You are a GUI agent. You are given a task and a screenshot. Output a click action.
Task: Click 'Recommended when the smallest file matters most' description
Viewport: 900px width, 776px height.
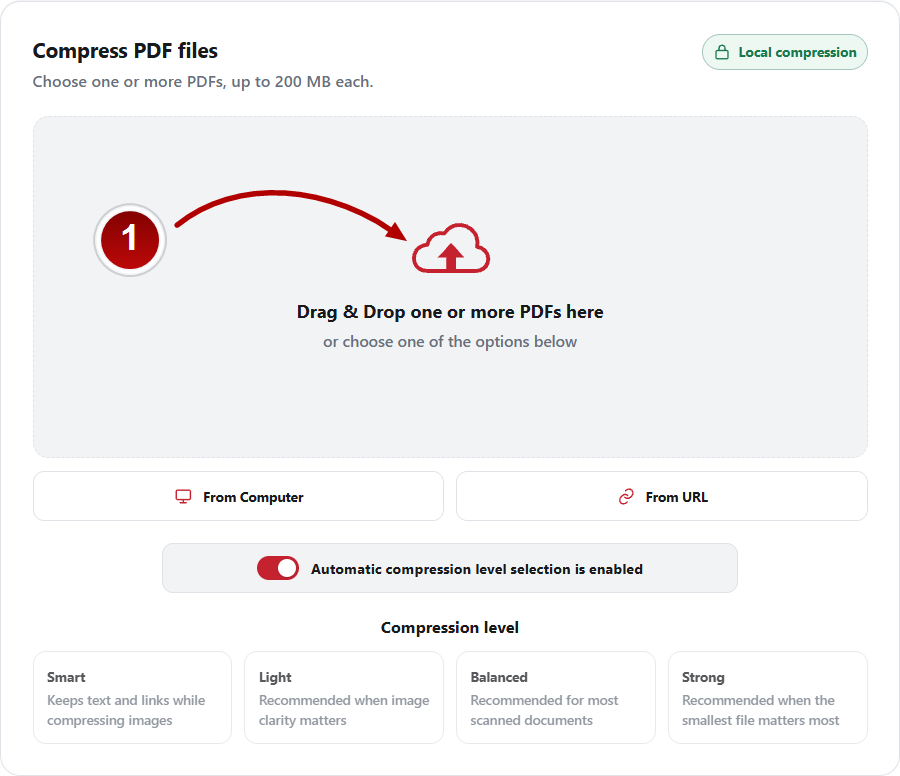click(761, 710)
